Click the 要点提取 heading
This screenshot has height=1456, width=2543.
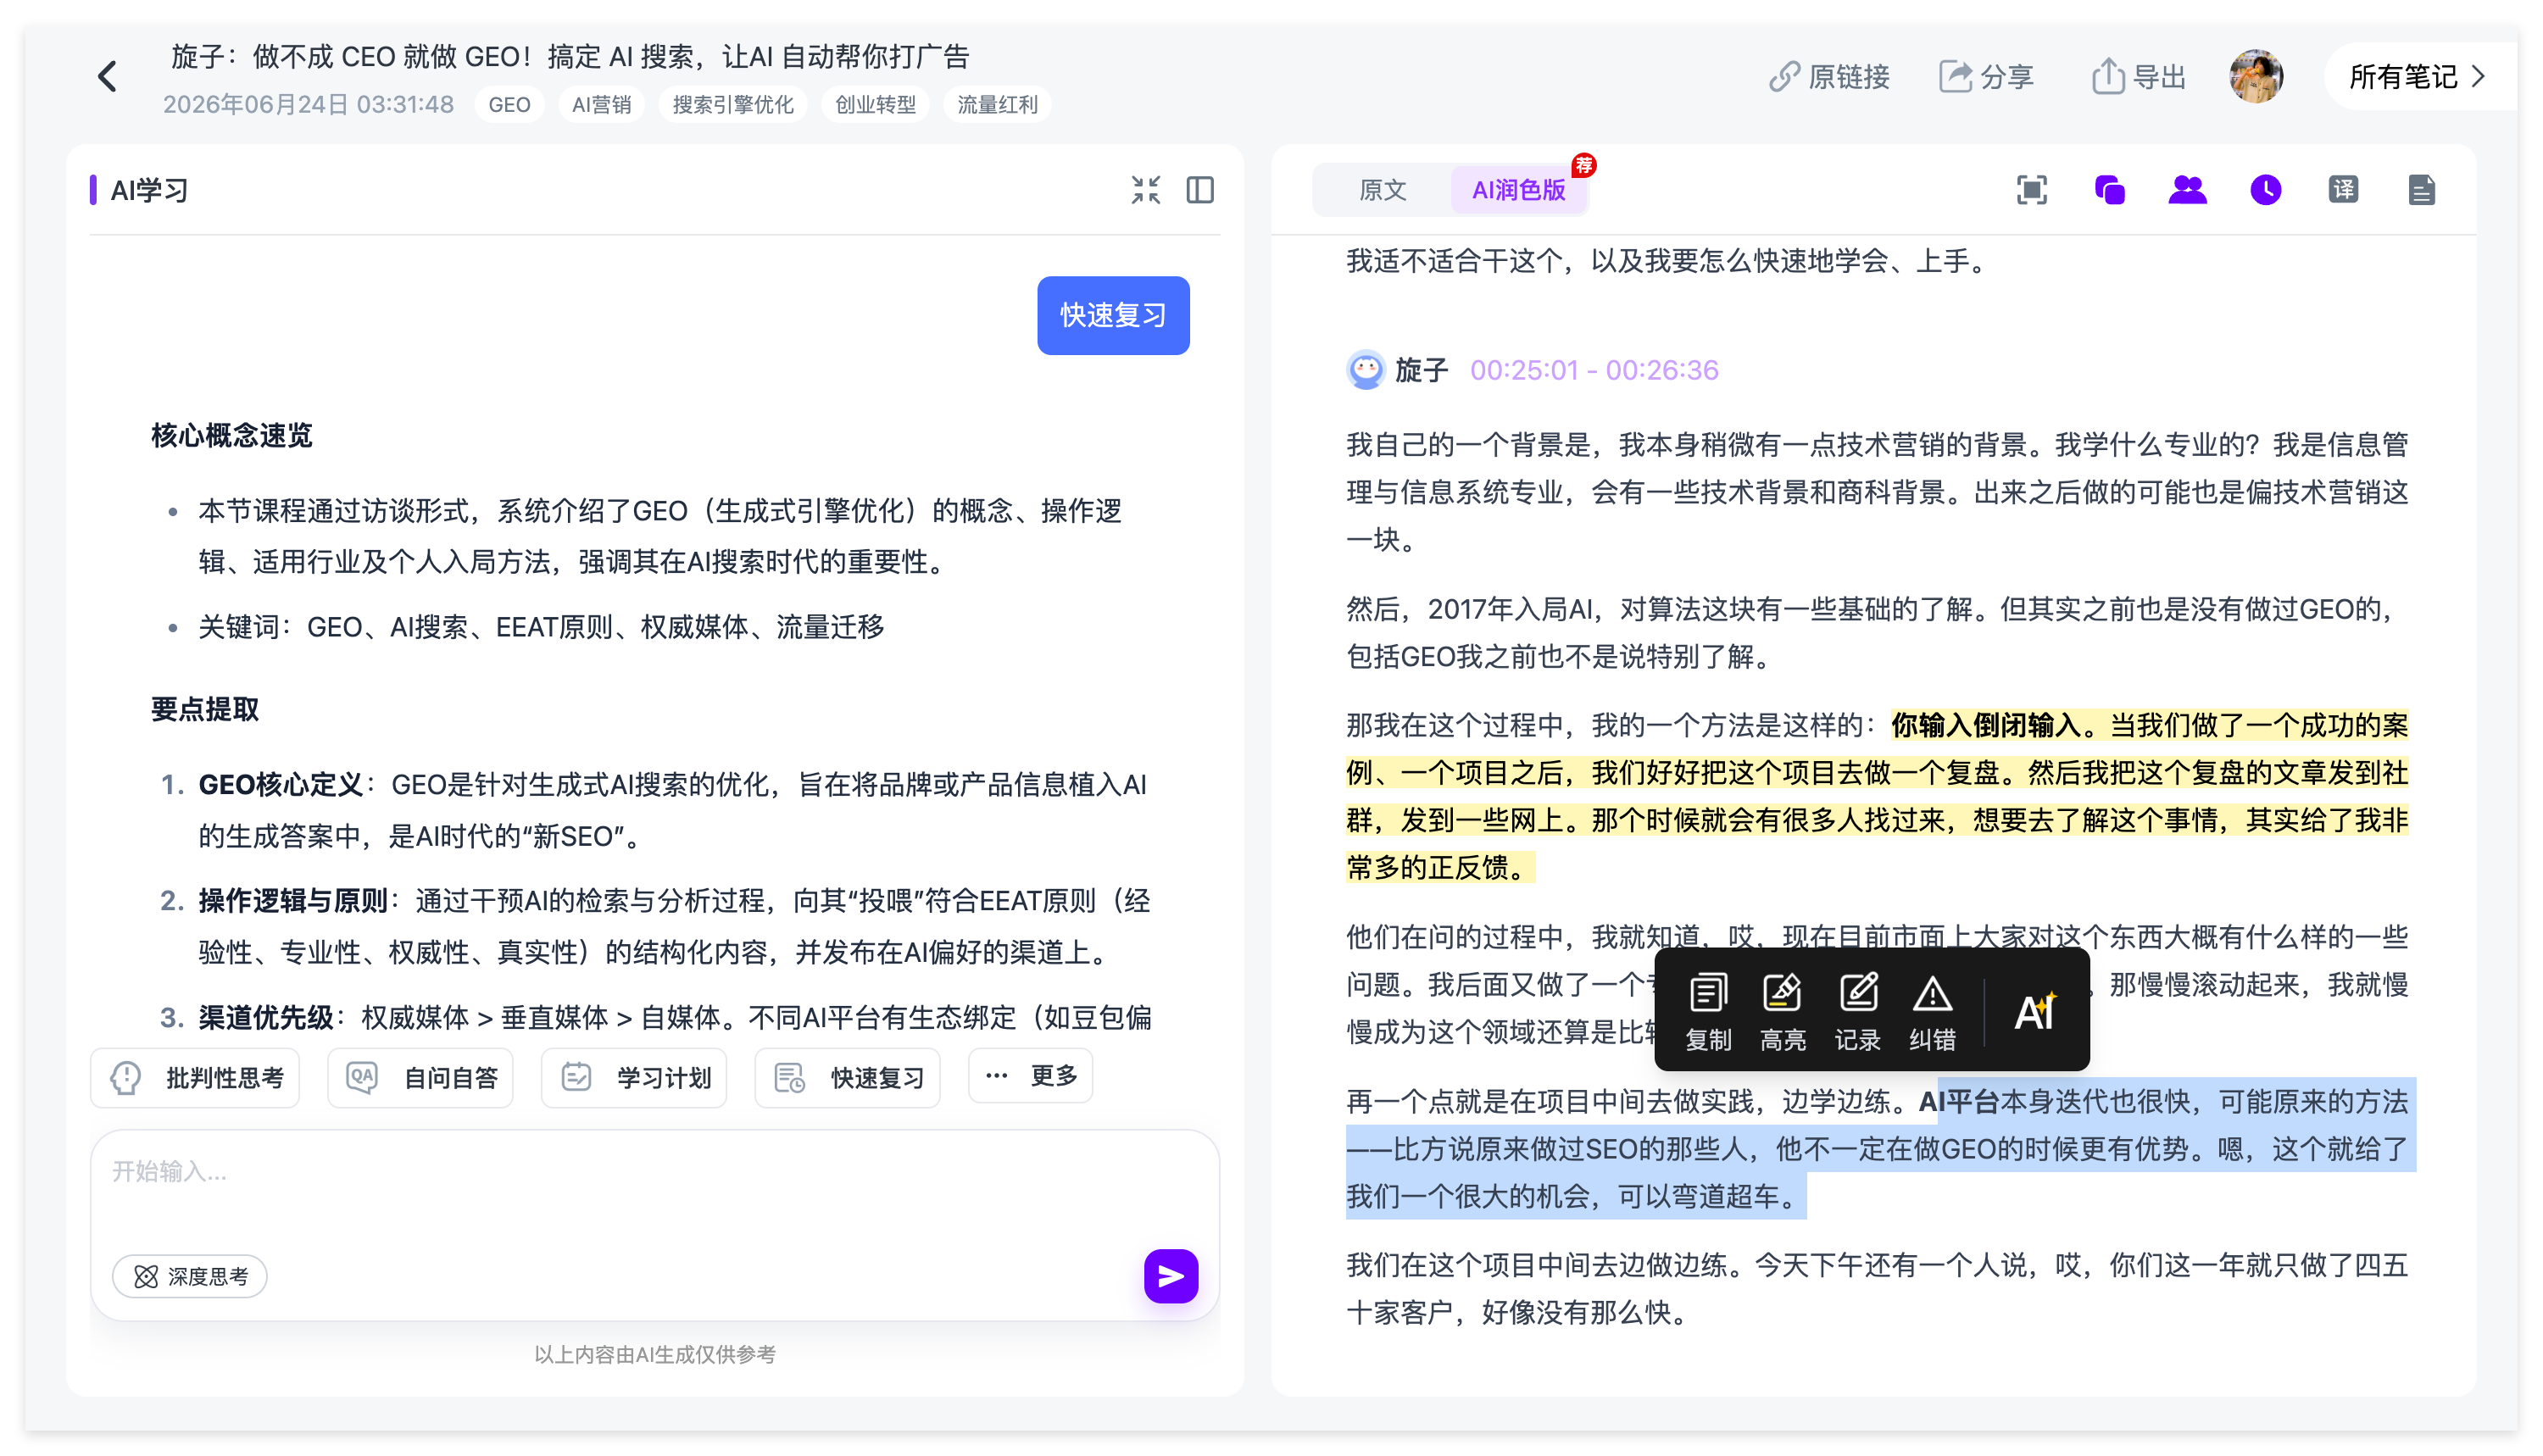(205, 710)
